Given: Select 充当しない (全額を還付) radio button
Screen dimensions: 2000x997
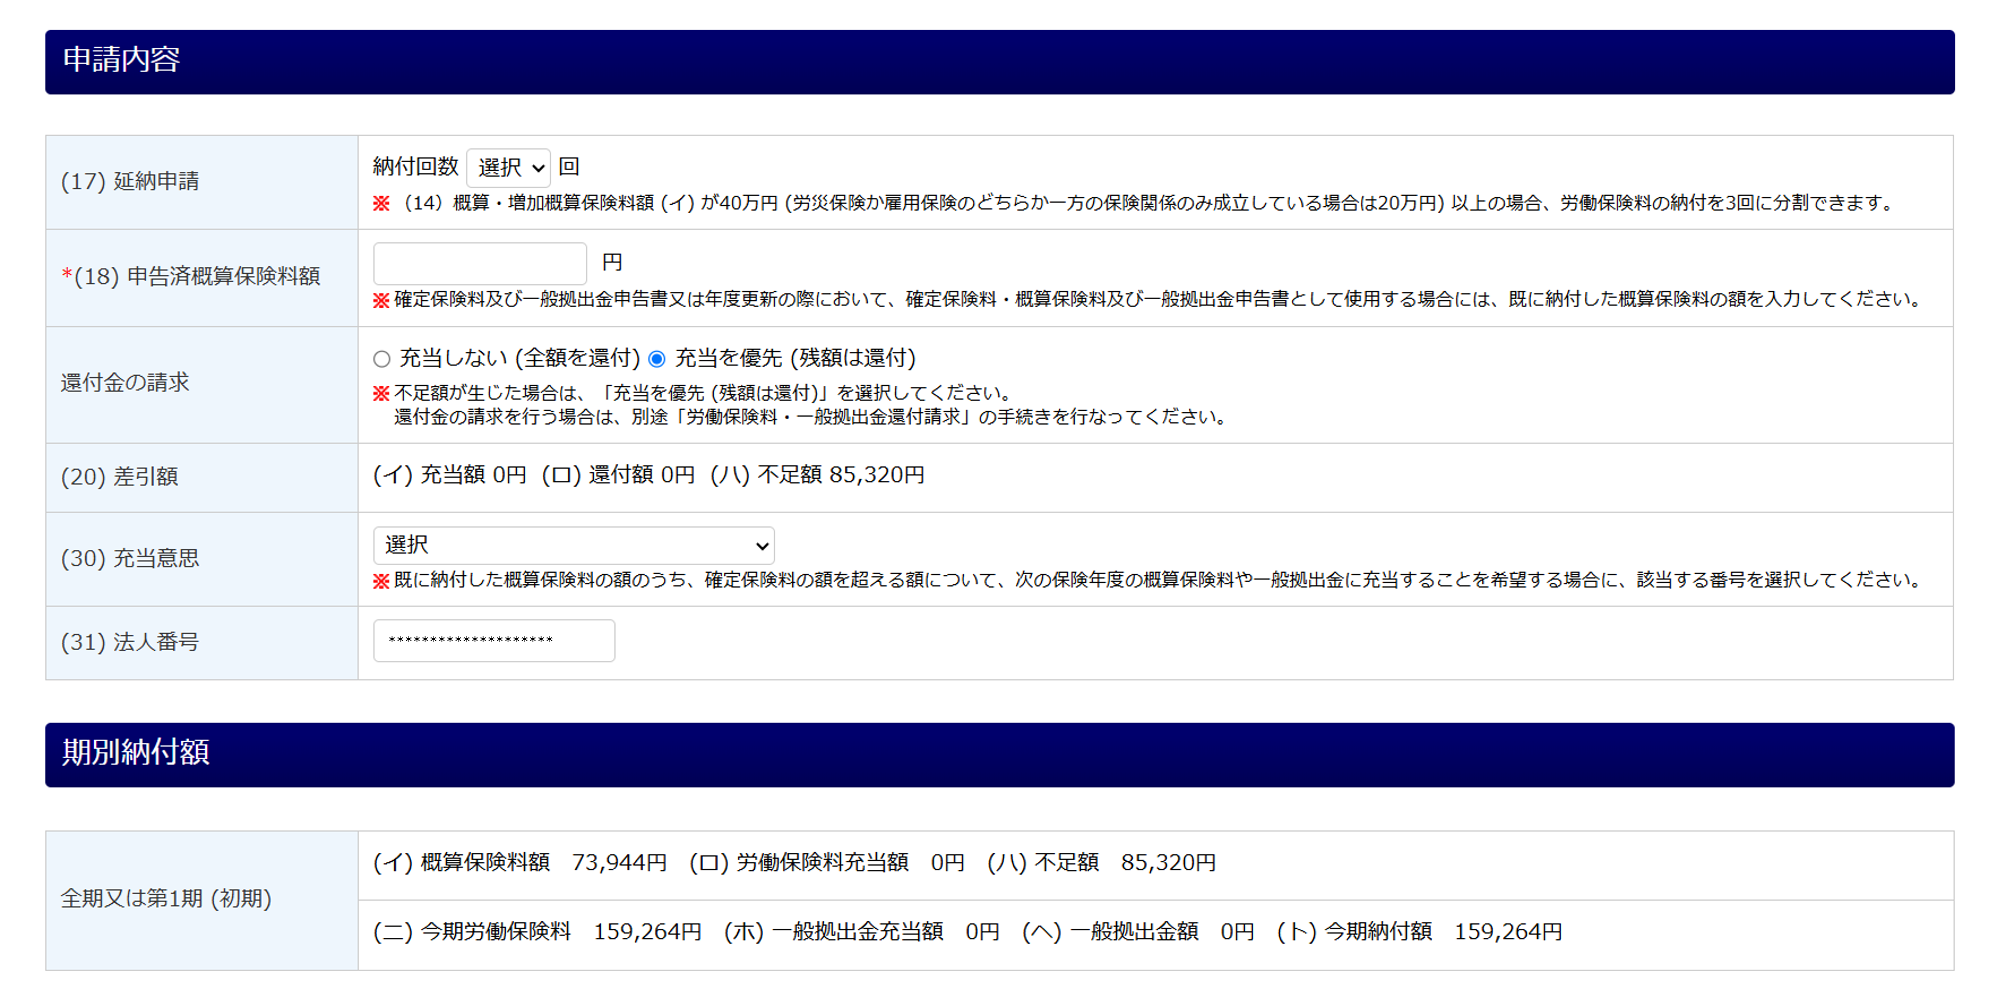Looking at the screenshot, I should pyautogui.click(x=382, y=359).
